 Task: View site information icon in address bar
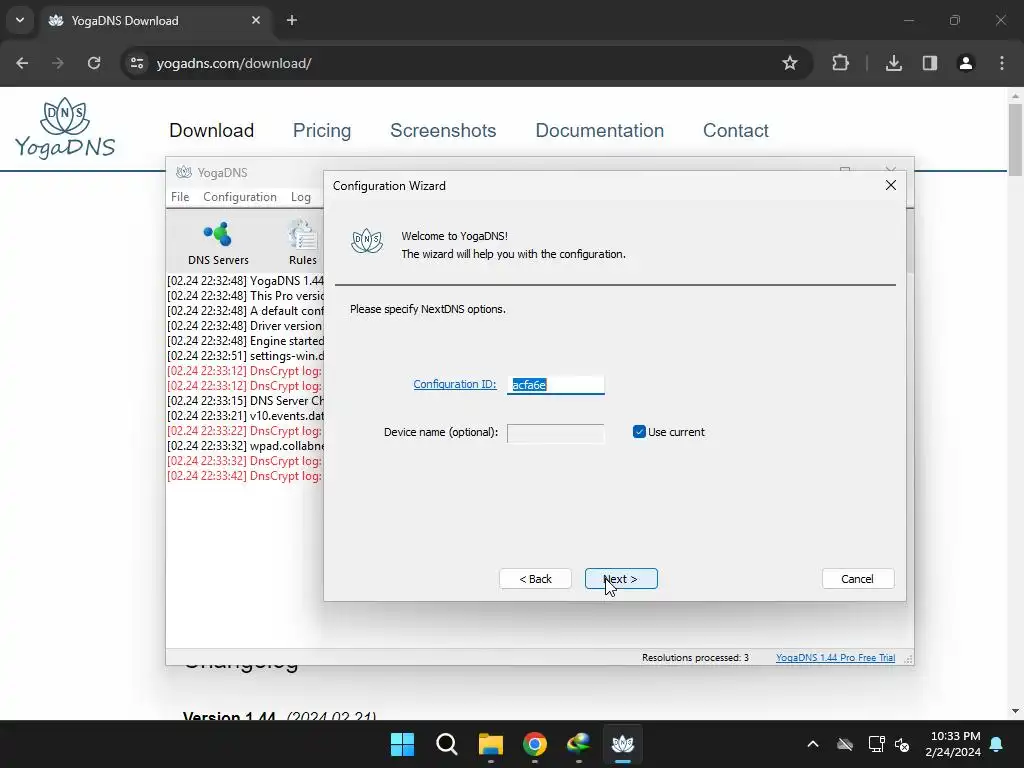pos(137,63)
